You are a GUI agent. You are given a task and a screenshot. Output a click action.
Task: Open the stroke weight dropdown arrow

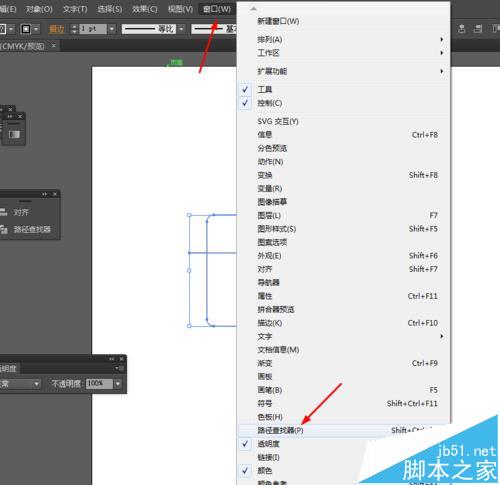tap(112, 29)
